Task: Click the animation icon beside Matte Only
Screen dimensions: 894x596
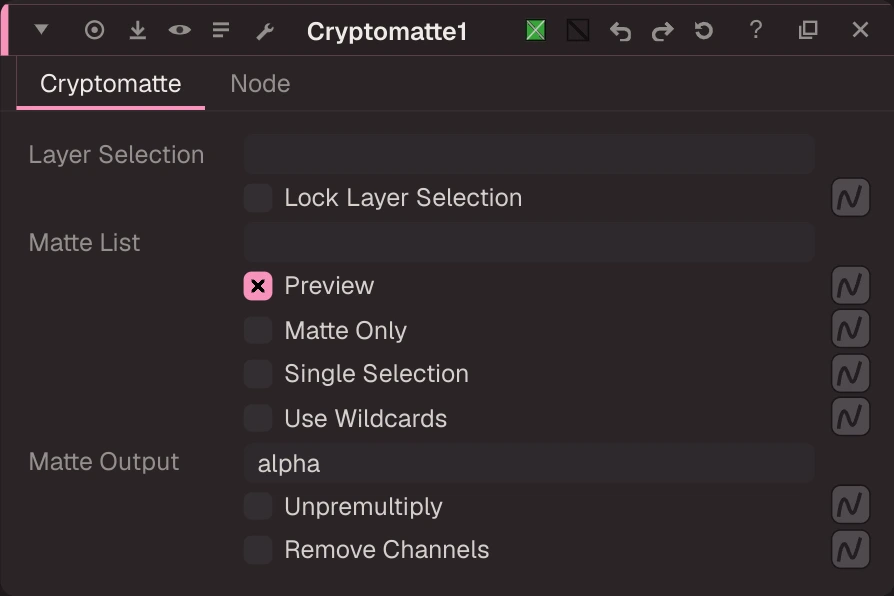Action: (850, 329)
